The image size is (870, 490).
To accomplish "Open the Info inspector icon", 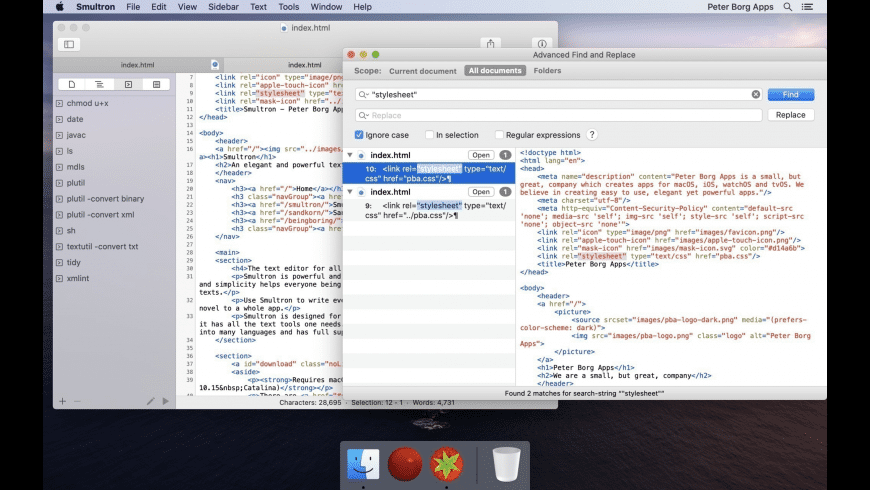I will click(x=541, y=44).
